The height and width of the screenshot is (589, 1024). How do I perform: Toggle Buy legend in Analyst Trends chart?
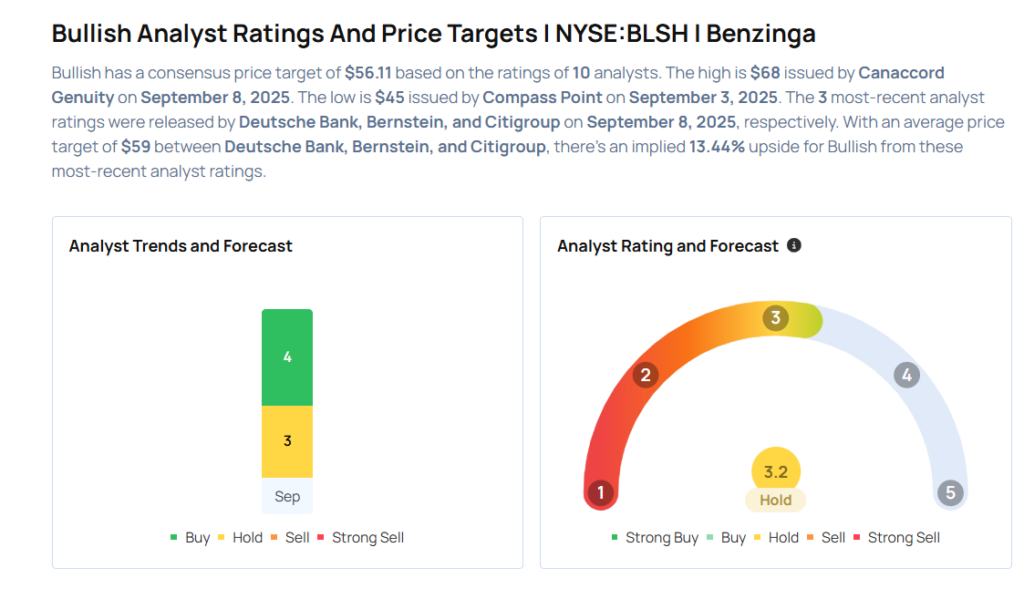[x=190, y=537]
